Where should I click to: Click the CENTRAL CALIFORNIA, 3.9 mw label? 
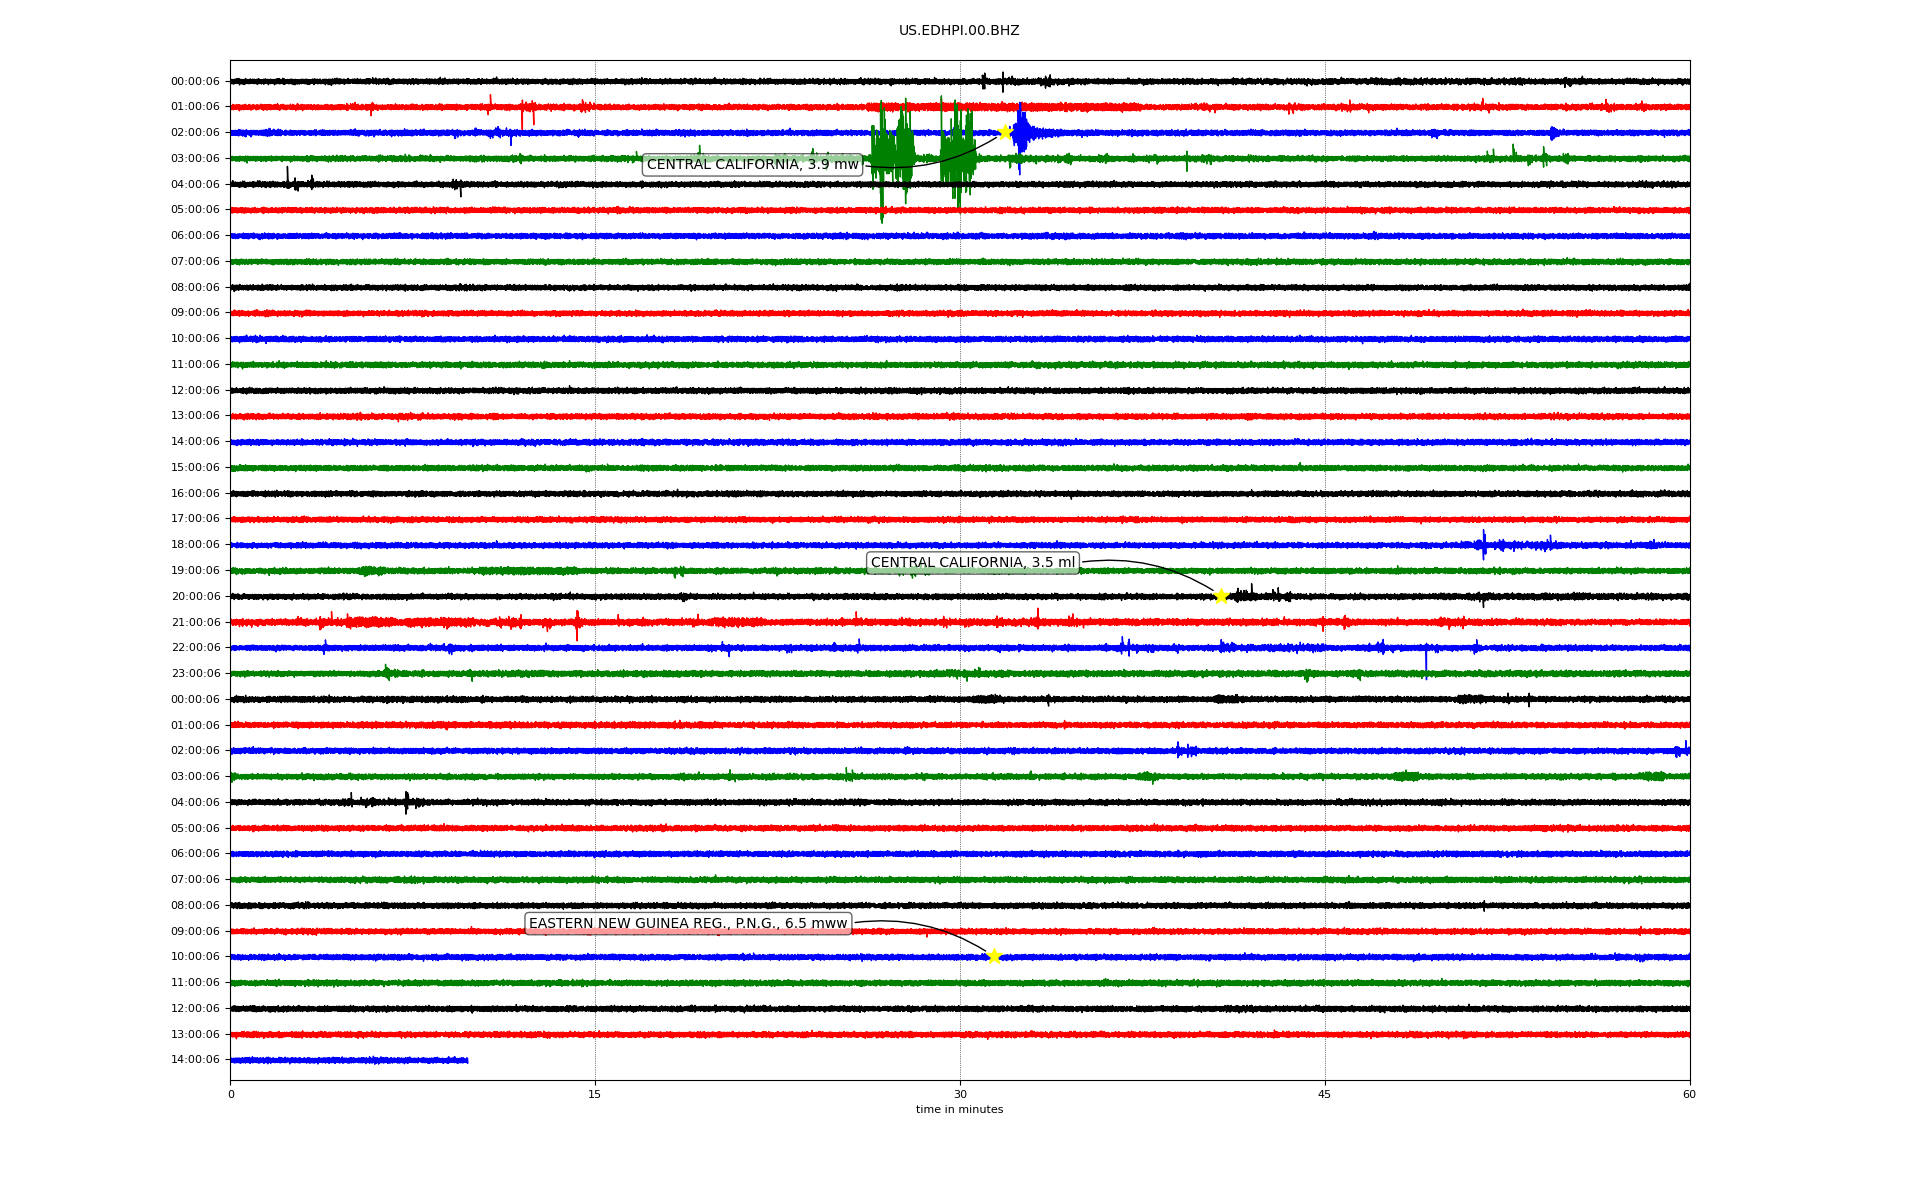(752, 165)
